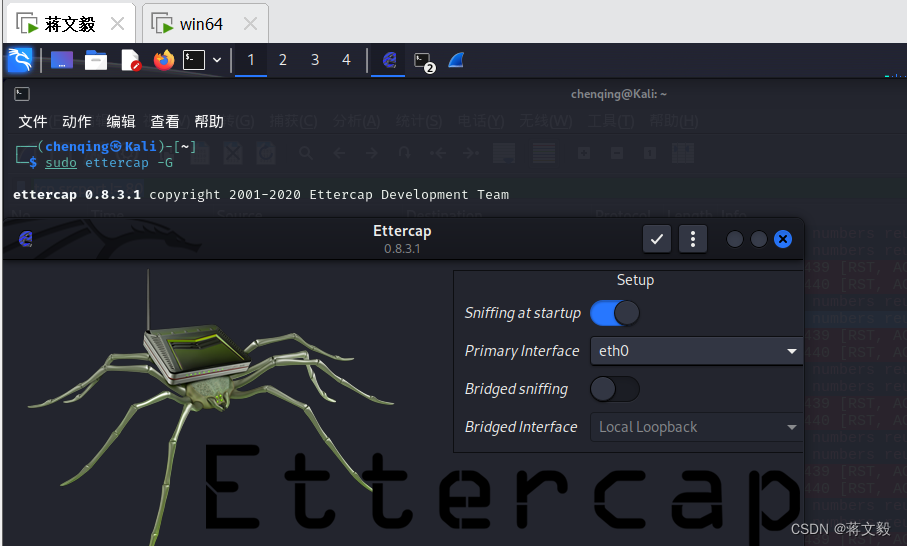Switch to workspace 4
Screen dimensions: 907x546
[x=346, y=60]
